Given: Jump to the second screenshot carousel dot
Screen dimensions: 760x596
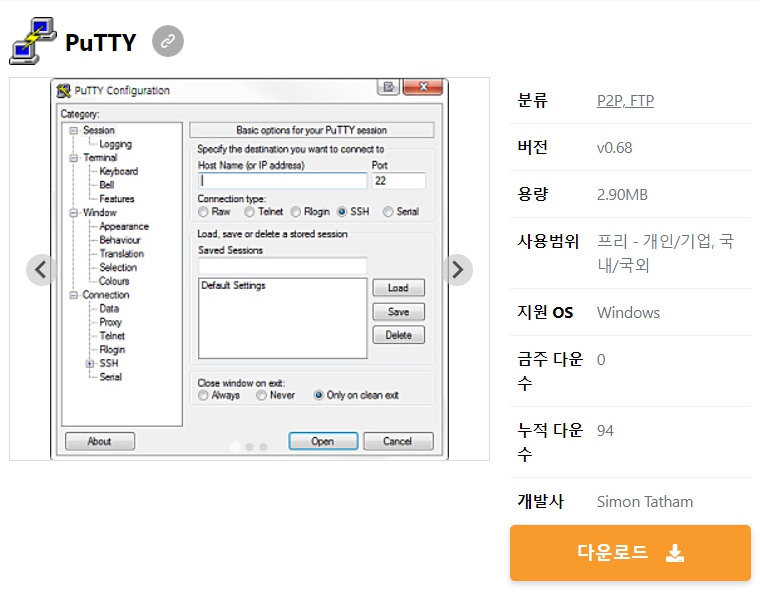Looking at the screenshot, I should (x=249, y=447).
